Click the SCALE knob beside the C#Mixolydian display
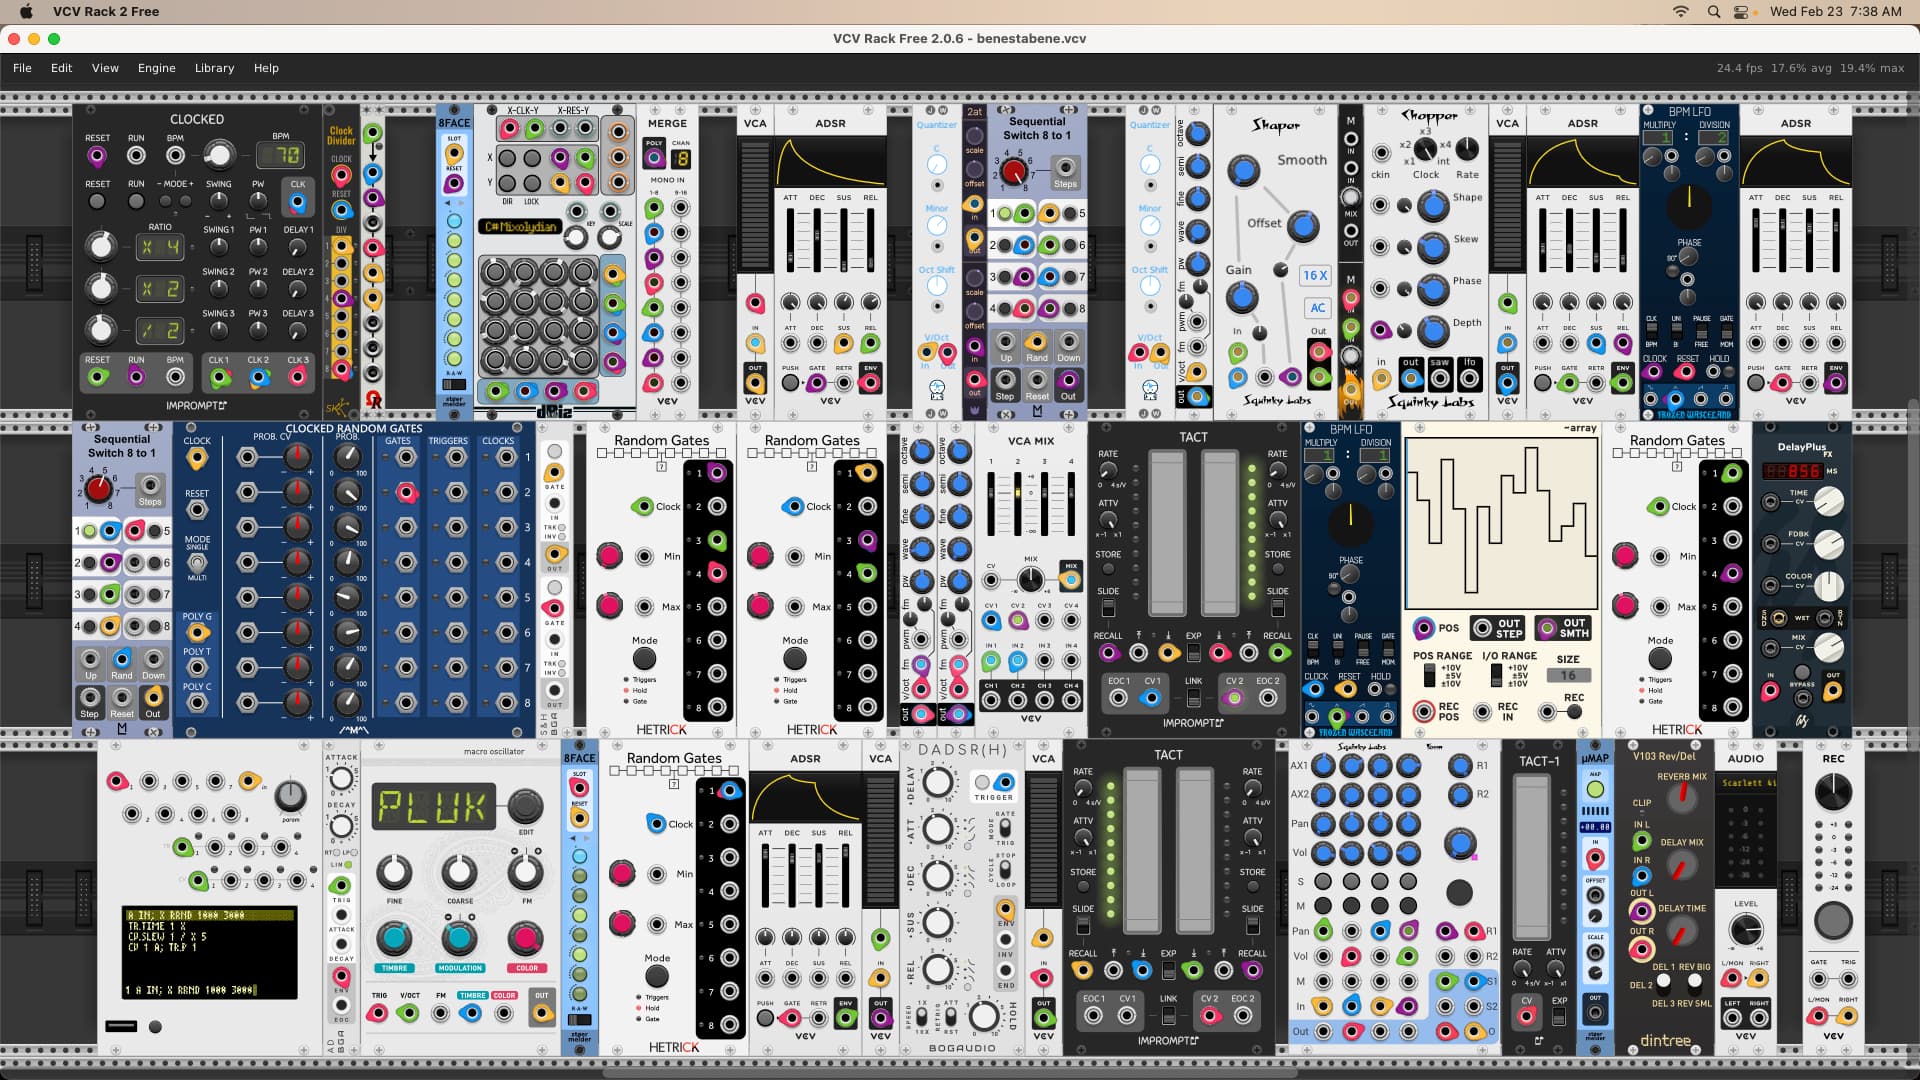 pyautogui.click(x=609, y=238)
